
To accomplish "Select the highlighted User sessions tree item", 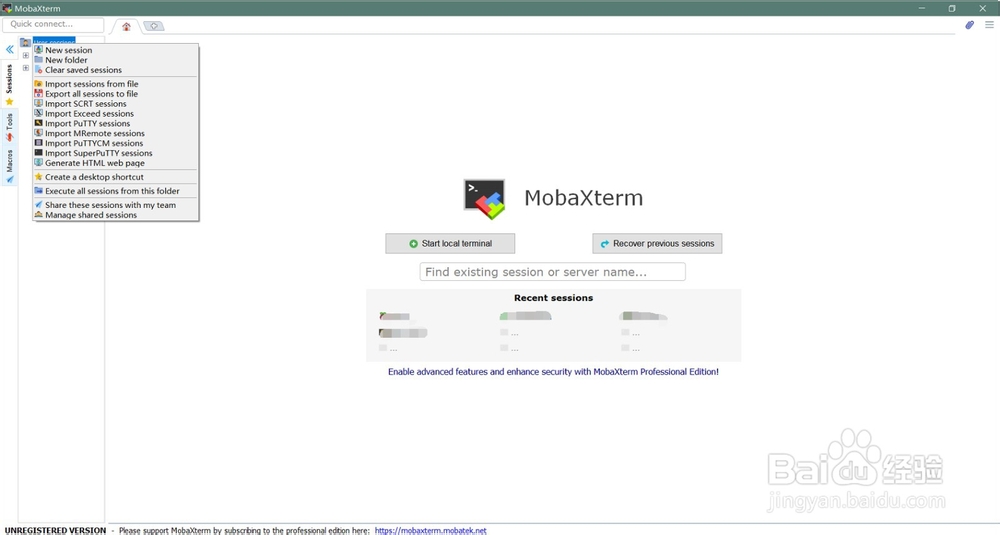I will [x=54, y=41].
